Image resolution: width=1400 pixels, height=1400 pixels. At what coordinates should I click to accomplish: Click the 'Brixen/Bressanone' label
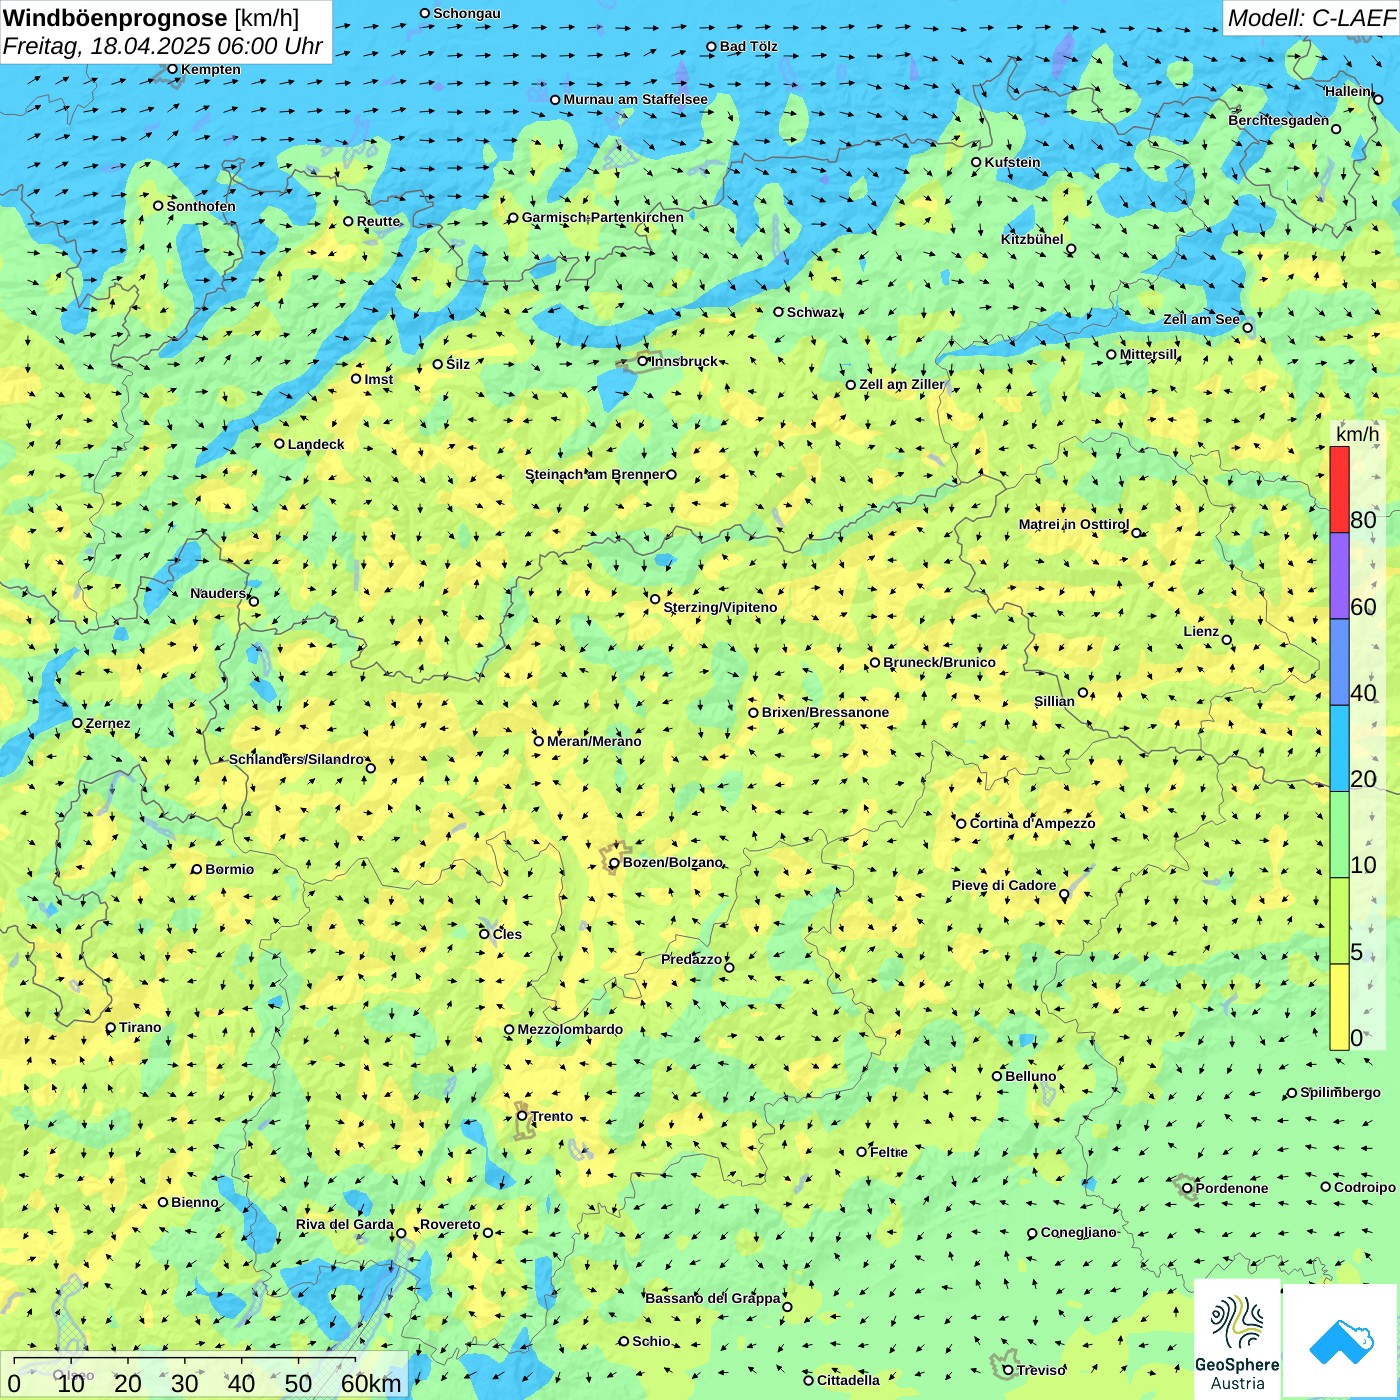[825, 712]
